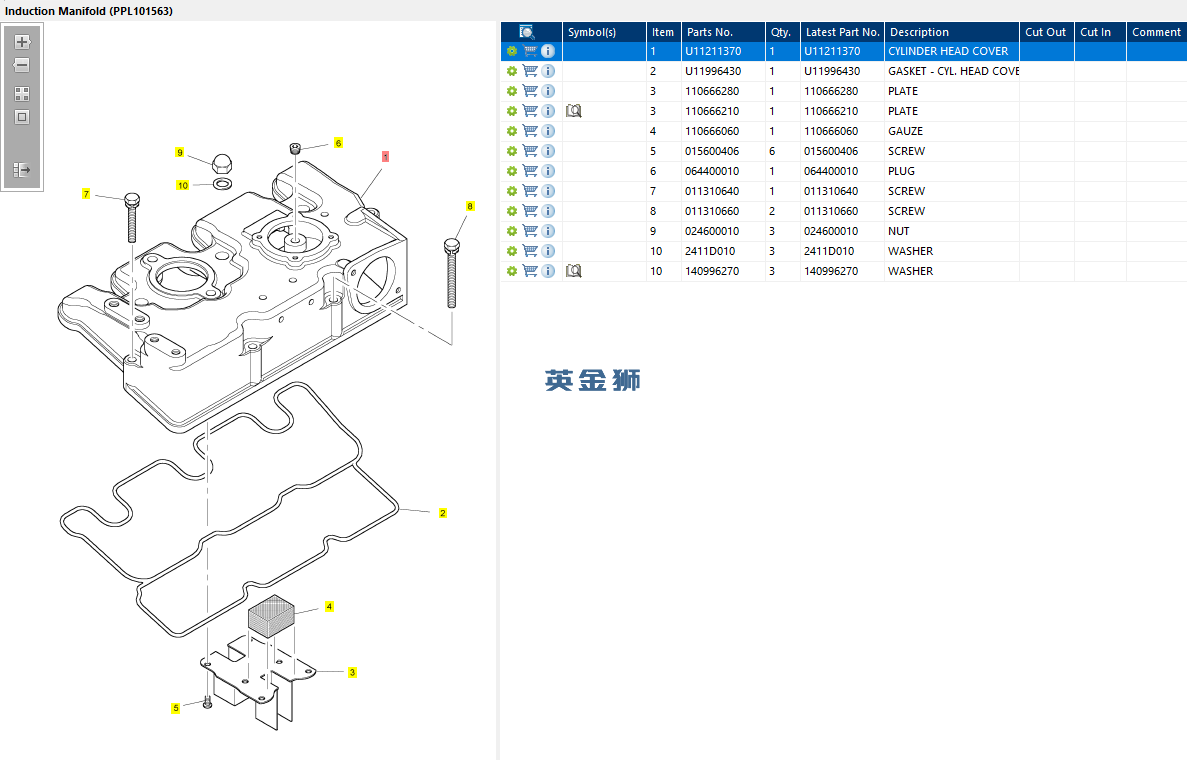The height and width of the screenshot is (760, 1187).
Task: Open info for SCREW part 011310660
Action: click(548, 211)
